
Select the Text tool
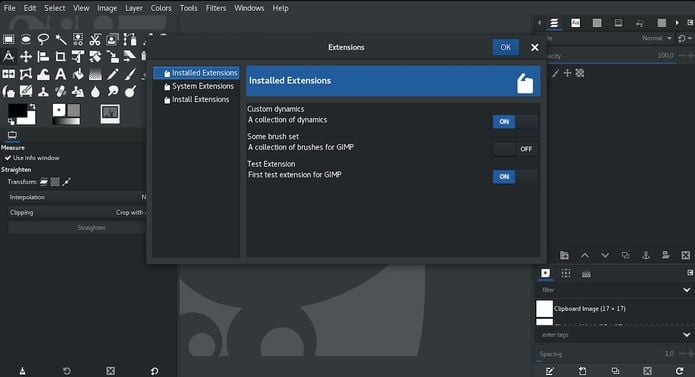60,74
